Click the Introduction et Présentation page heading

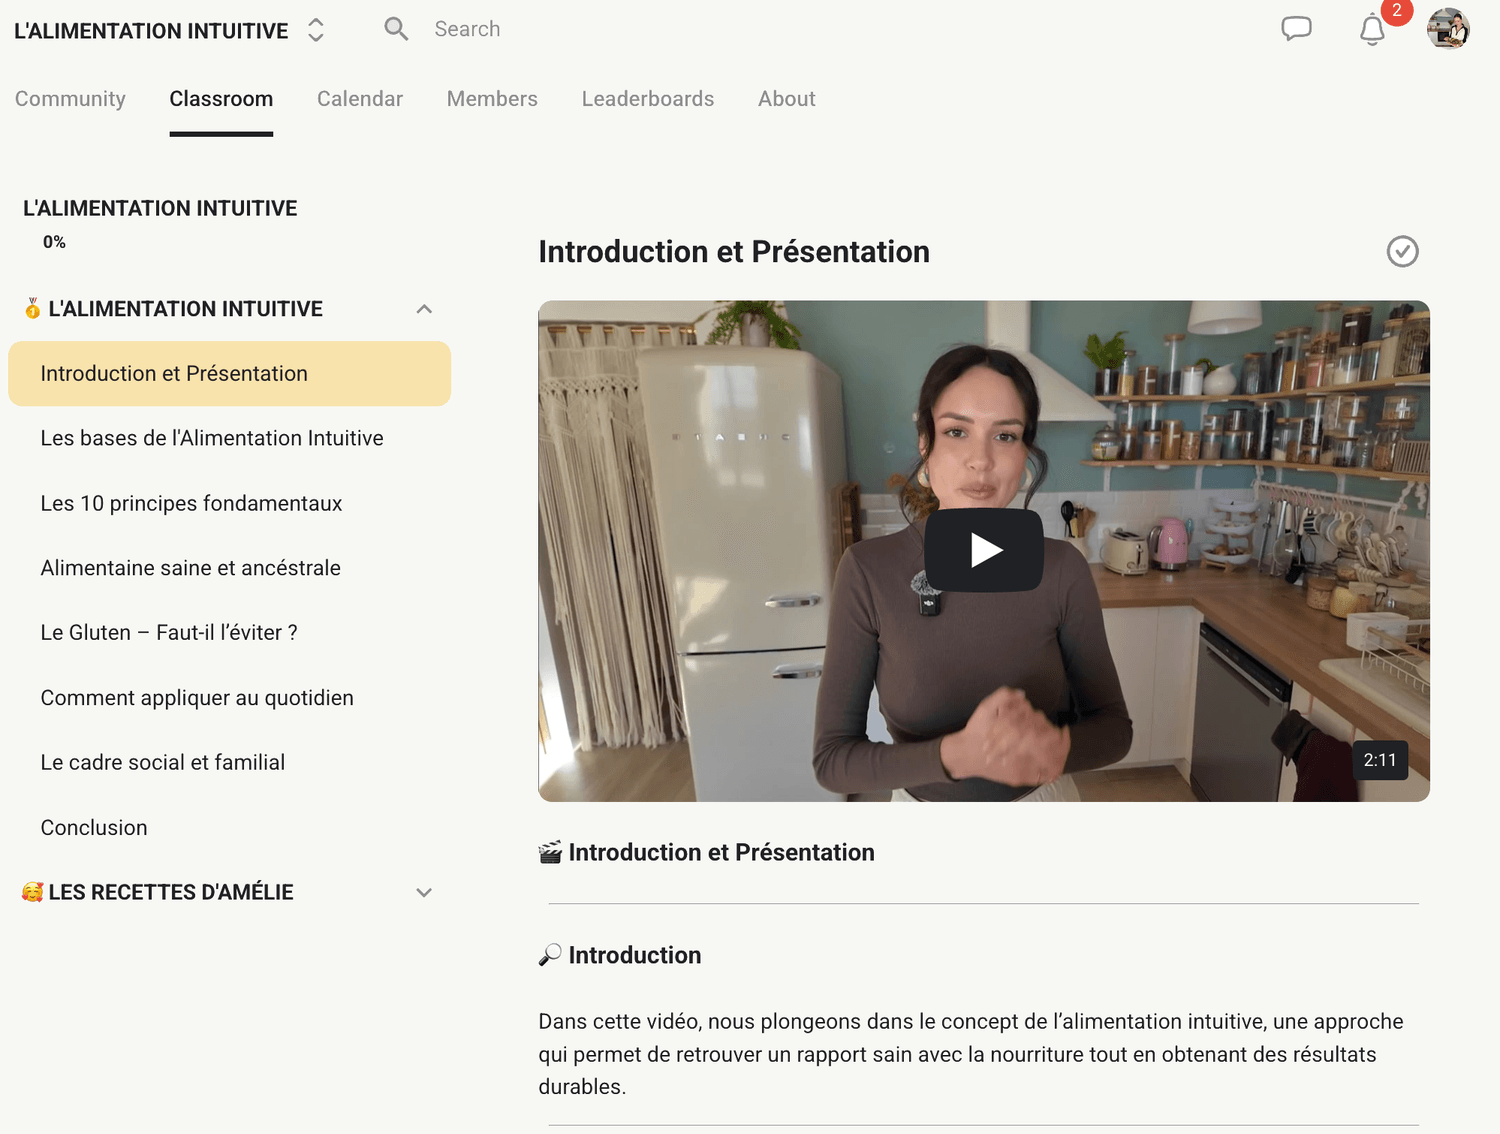(734, 252)
